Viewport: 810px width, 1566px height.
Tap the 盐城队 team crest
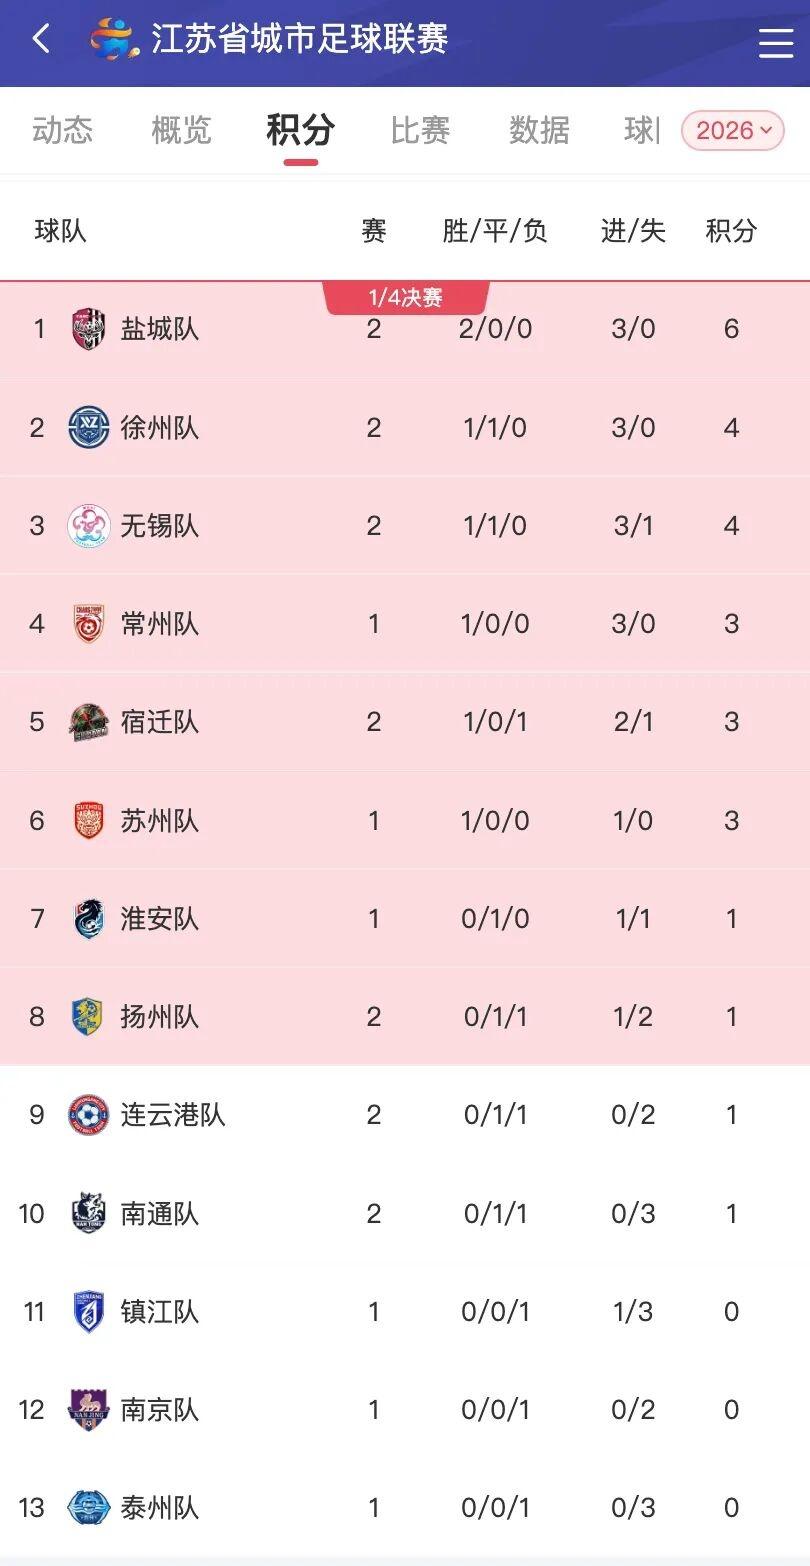(x=89, y=329)
